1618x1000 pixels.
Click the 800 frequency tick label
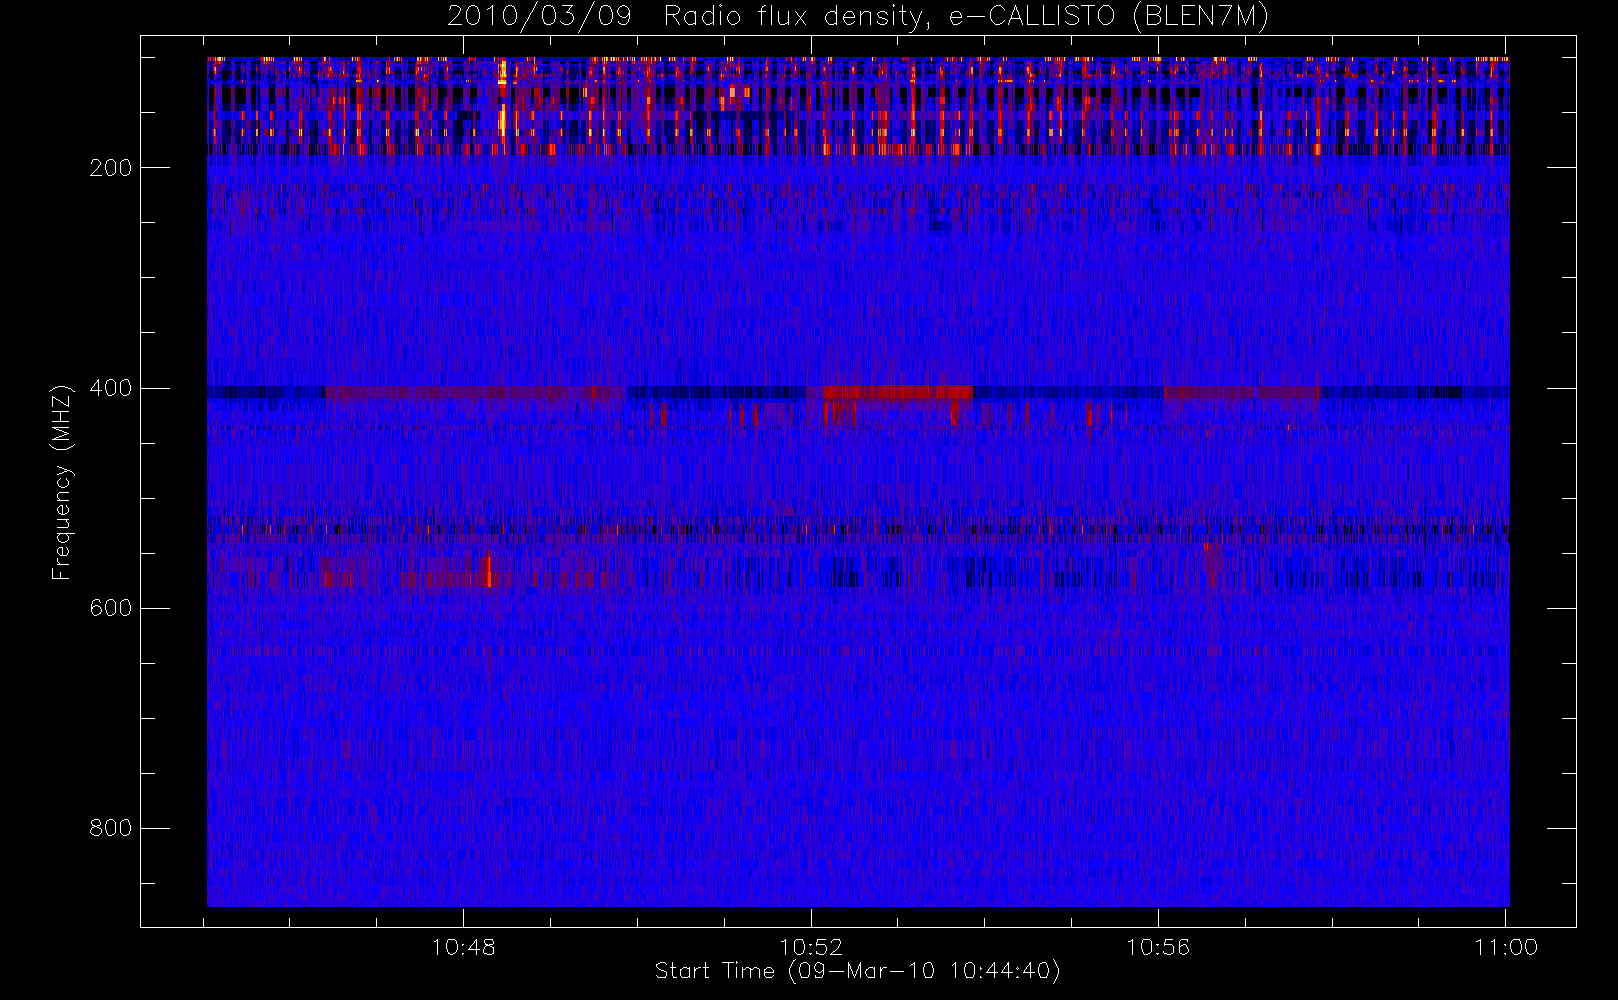click(110, 828)
